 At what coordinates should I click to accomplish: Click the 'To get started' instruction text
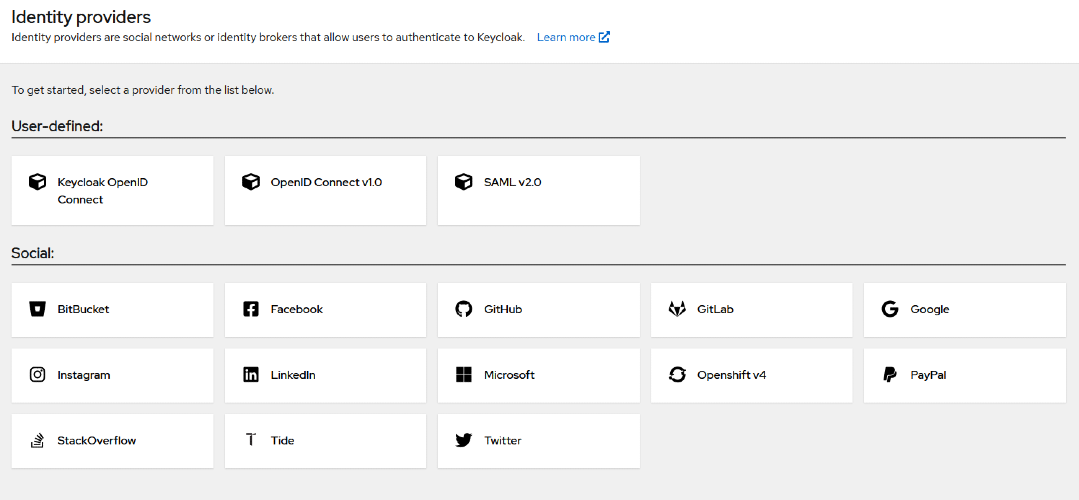143,90
